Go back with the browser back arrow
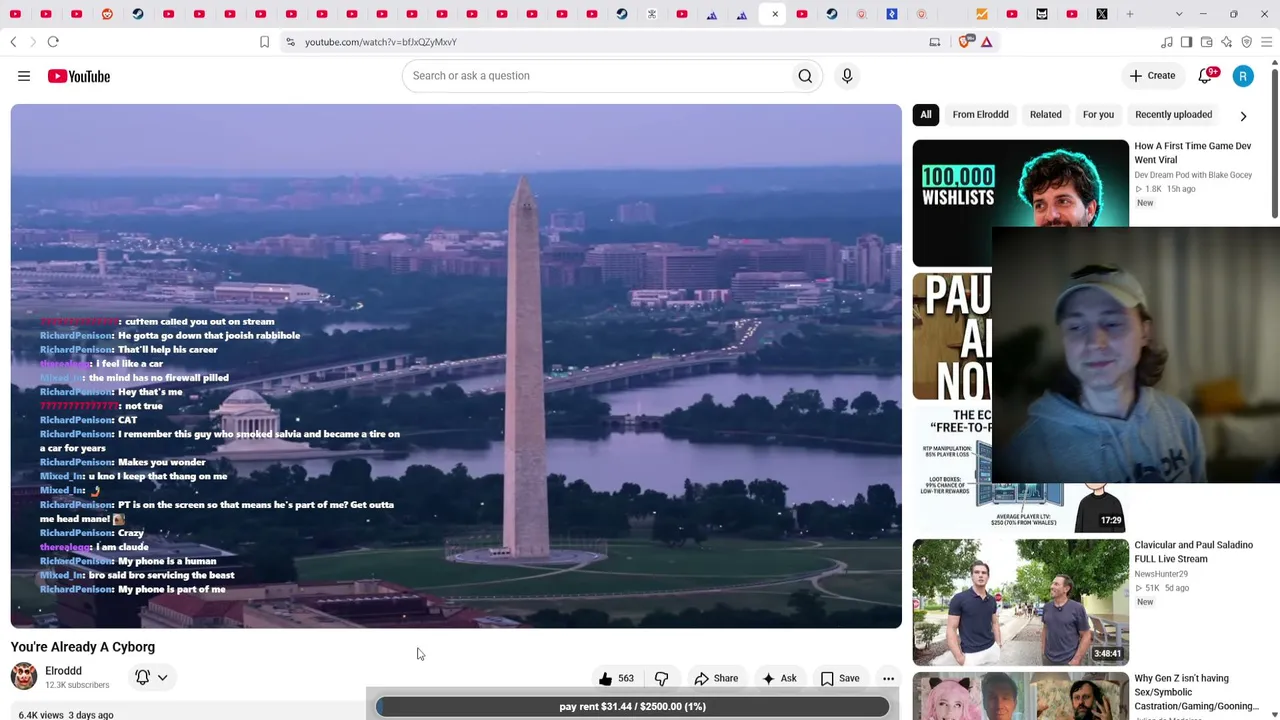 13,42
